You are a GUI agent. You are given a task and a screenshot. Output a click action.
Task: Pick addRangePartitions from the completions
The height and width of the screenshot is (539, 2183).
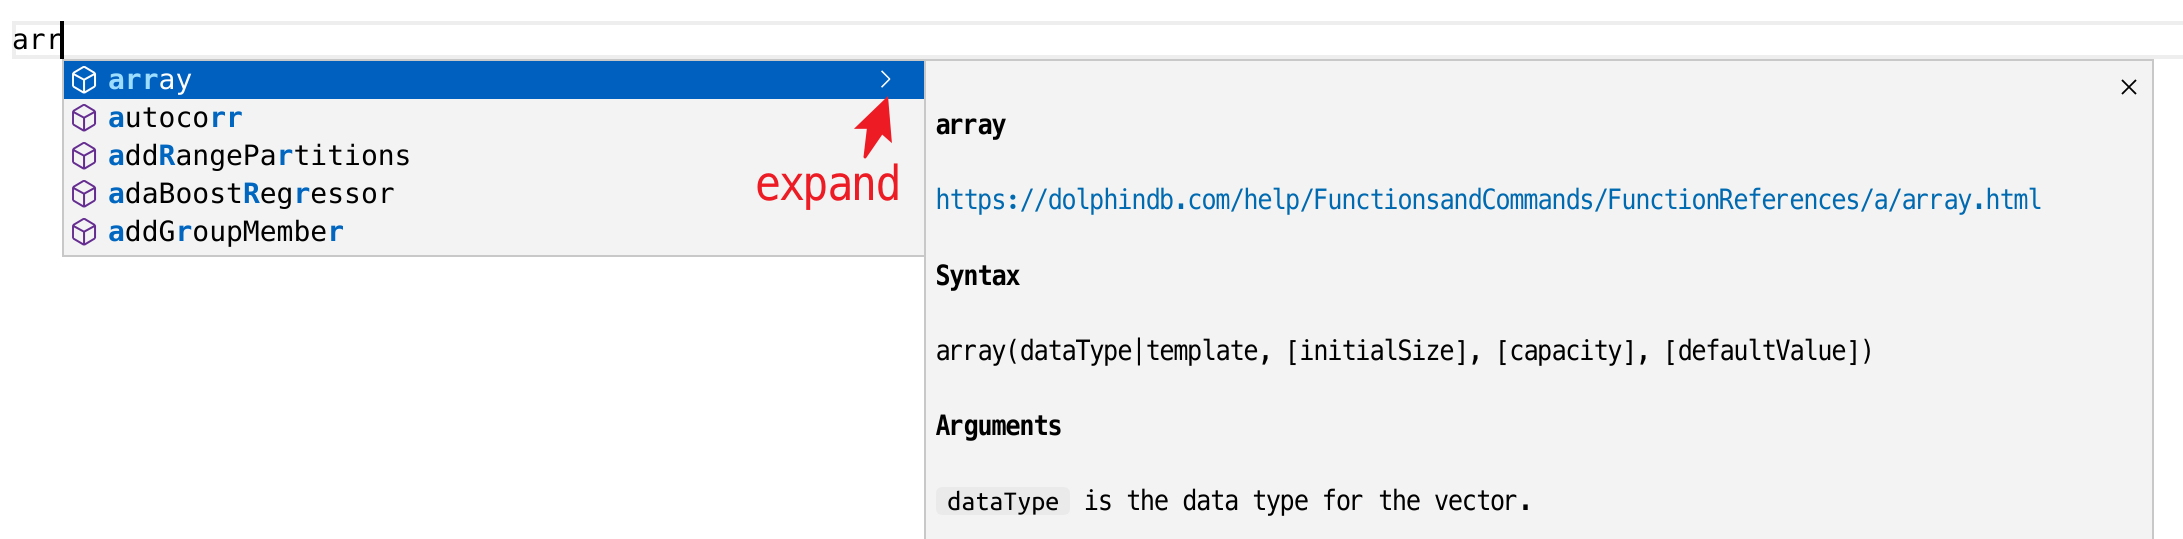tap(259, 156)
